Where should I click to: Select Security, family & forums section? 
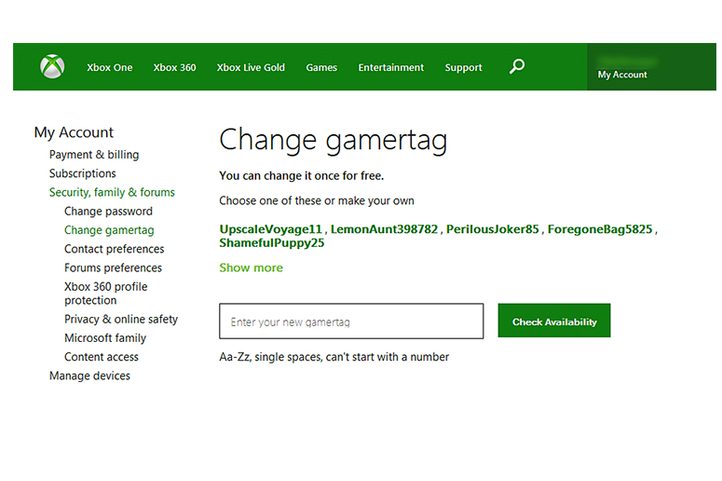[x=112, y=192]
